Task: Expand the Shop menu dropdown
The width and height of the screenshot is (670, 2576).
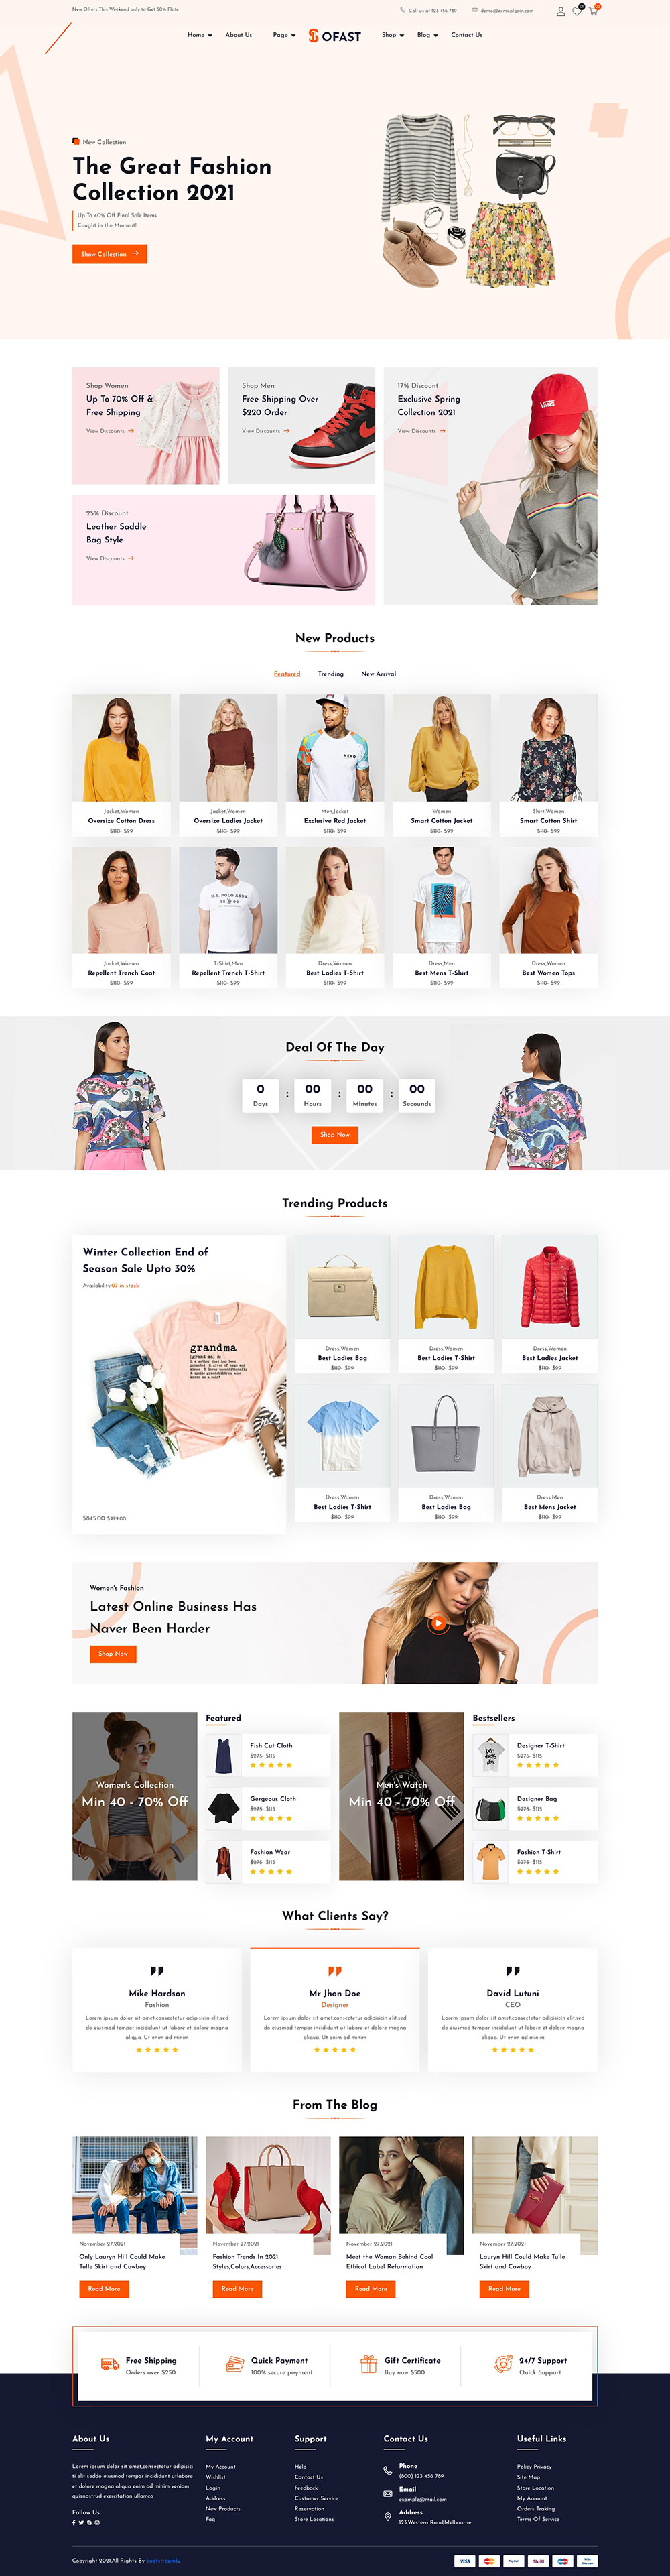Action: [x=393, y=35]
